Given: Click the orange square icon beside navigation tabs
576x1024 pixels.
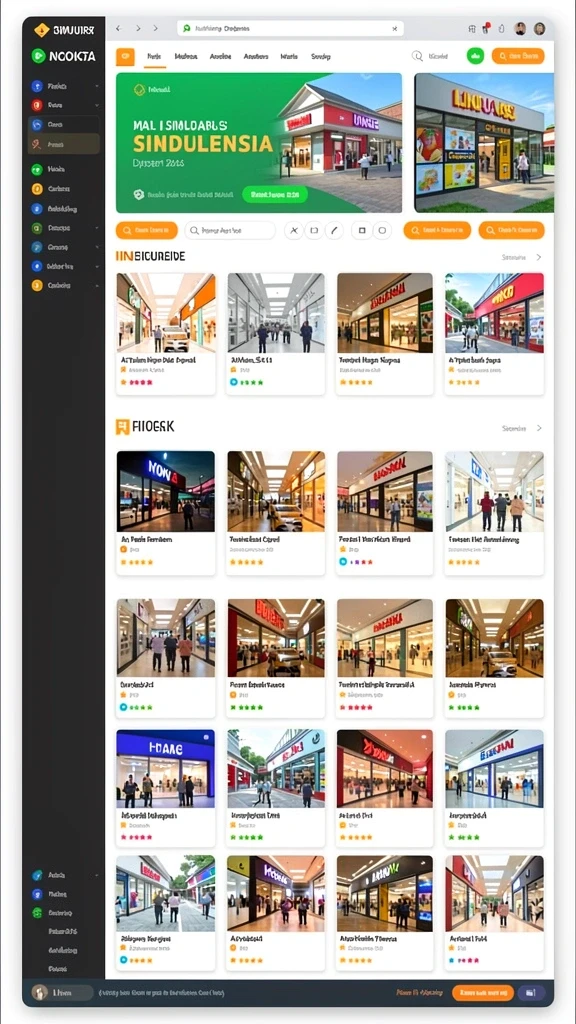Looking at the screenshot, I should (125, 57).
